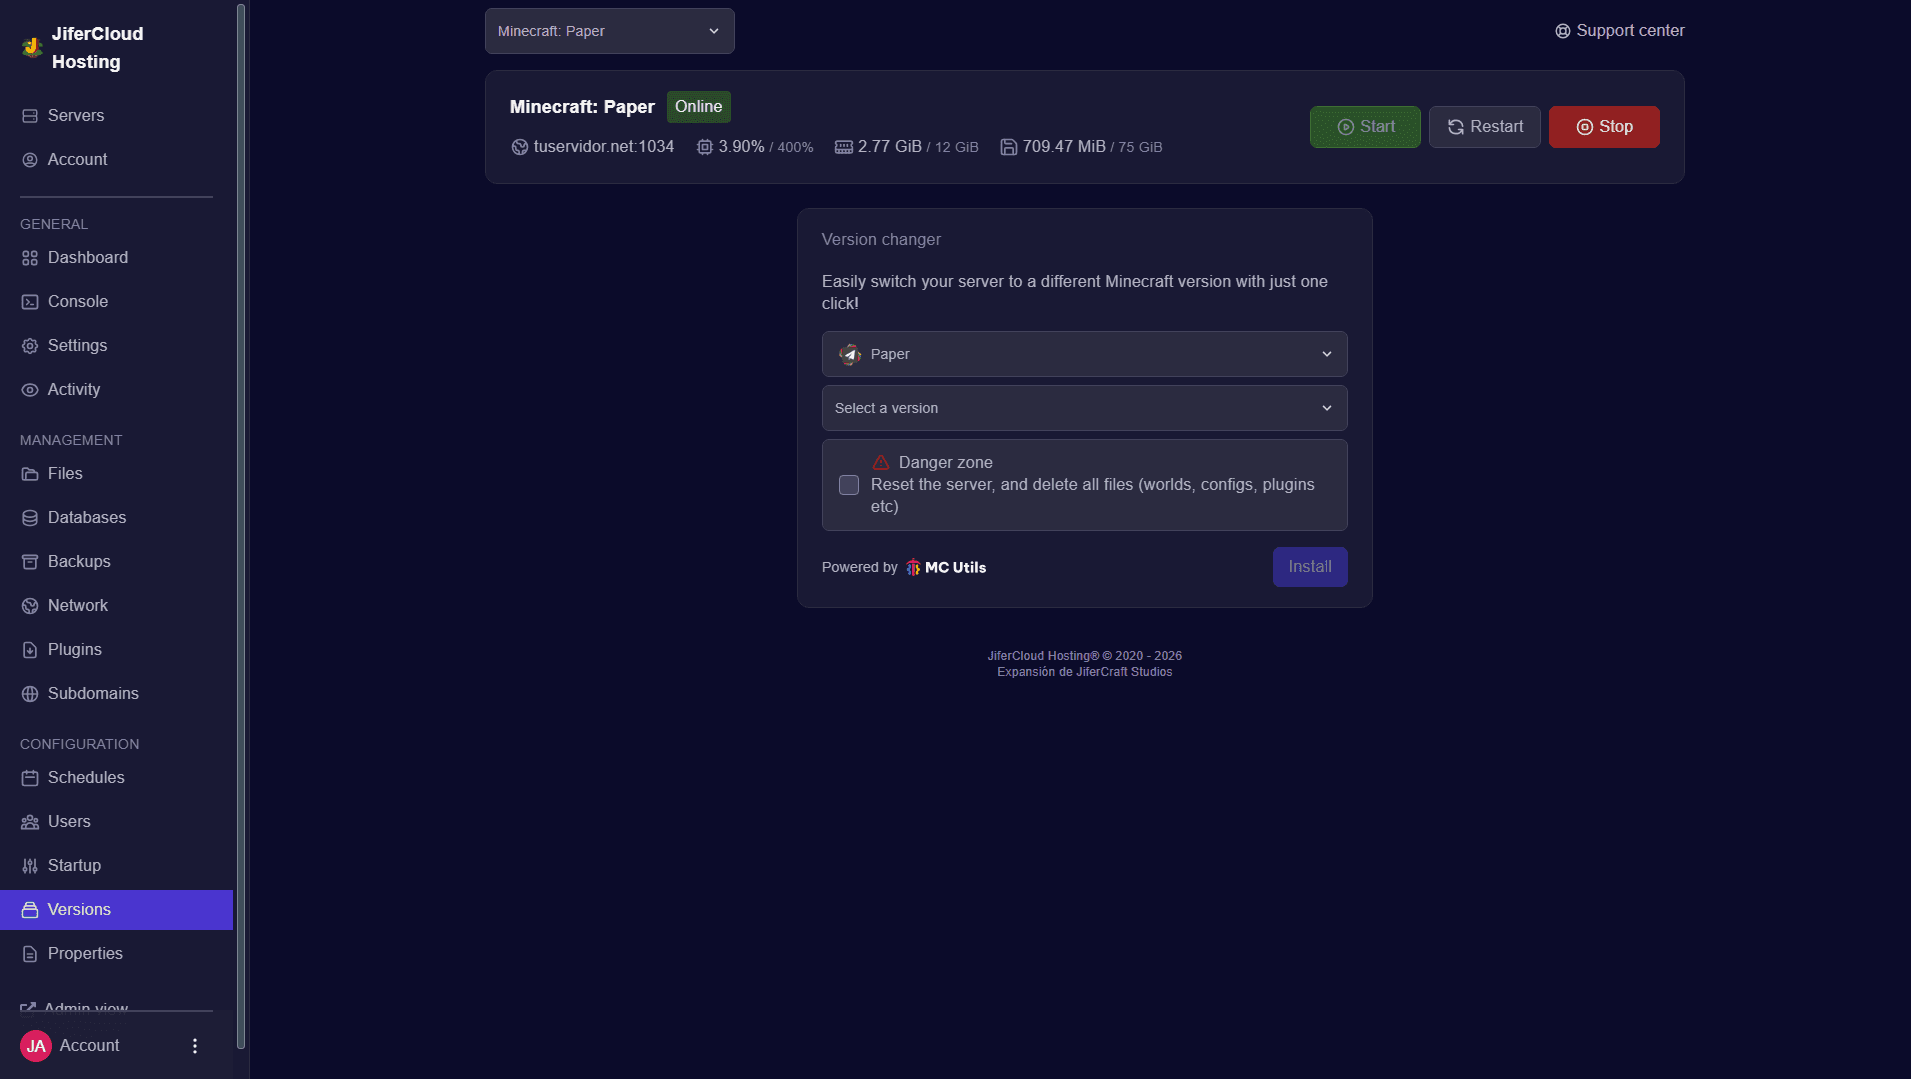Click the Console terminal icon

30,302
